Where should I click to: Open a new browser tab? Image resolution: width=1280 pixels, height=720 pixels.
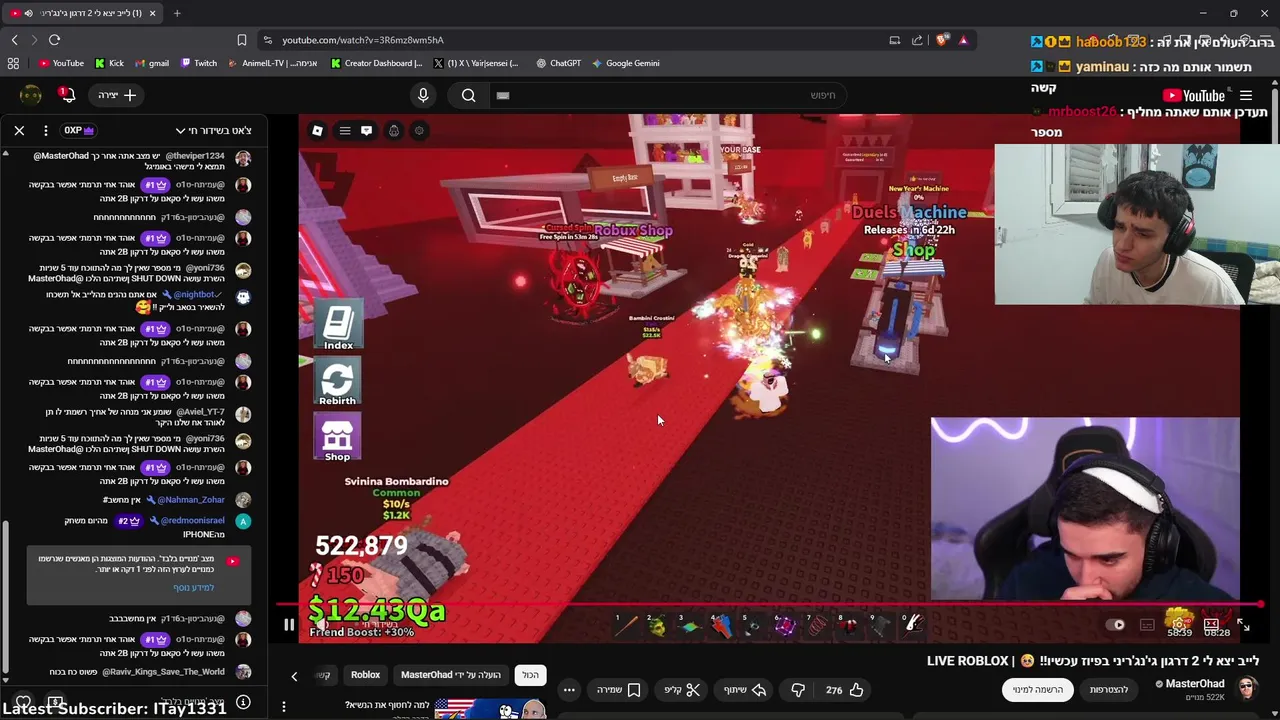(x=177, y=13)
